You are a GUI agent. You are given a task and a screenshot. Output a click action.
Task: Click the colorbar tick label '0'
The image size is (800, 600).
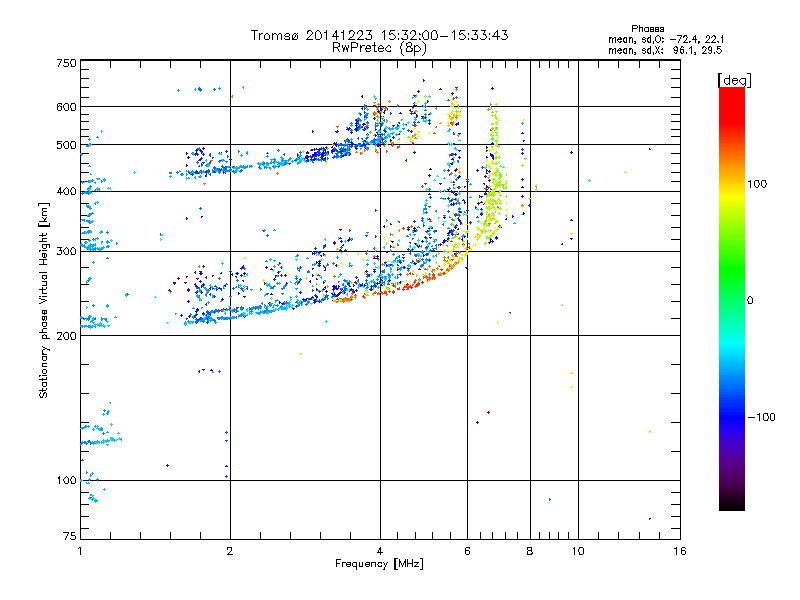[750, 300]
